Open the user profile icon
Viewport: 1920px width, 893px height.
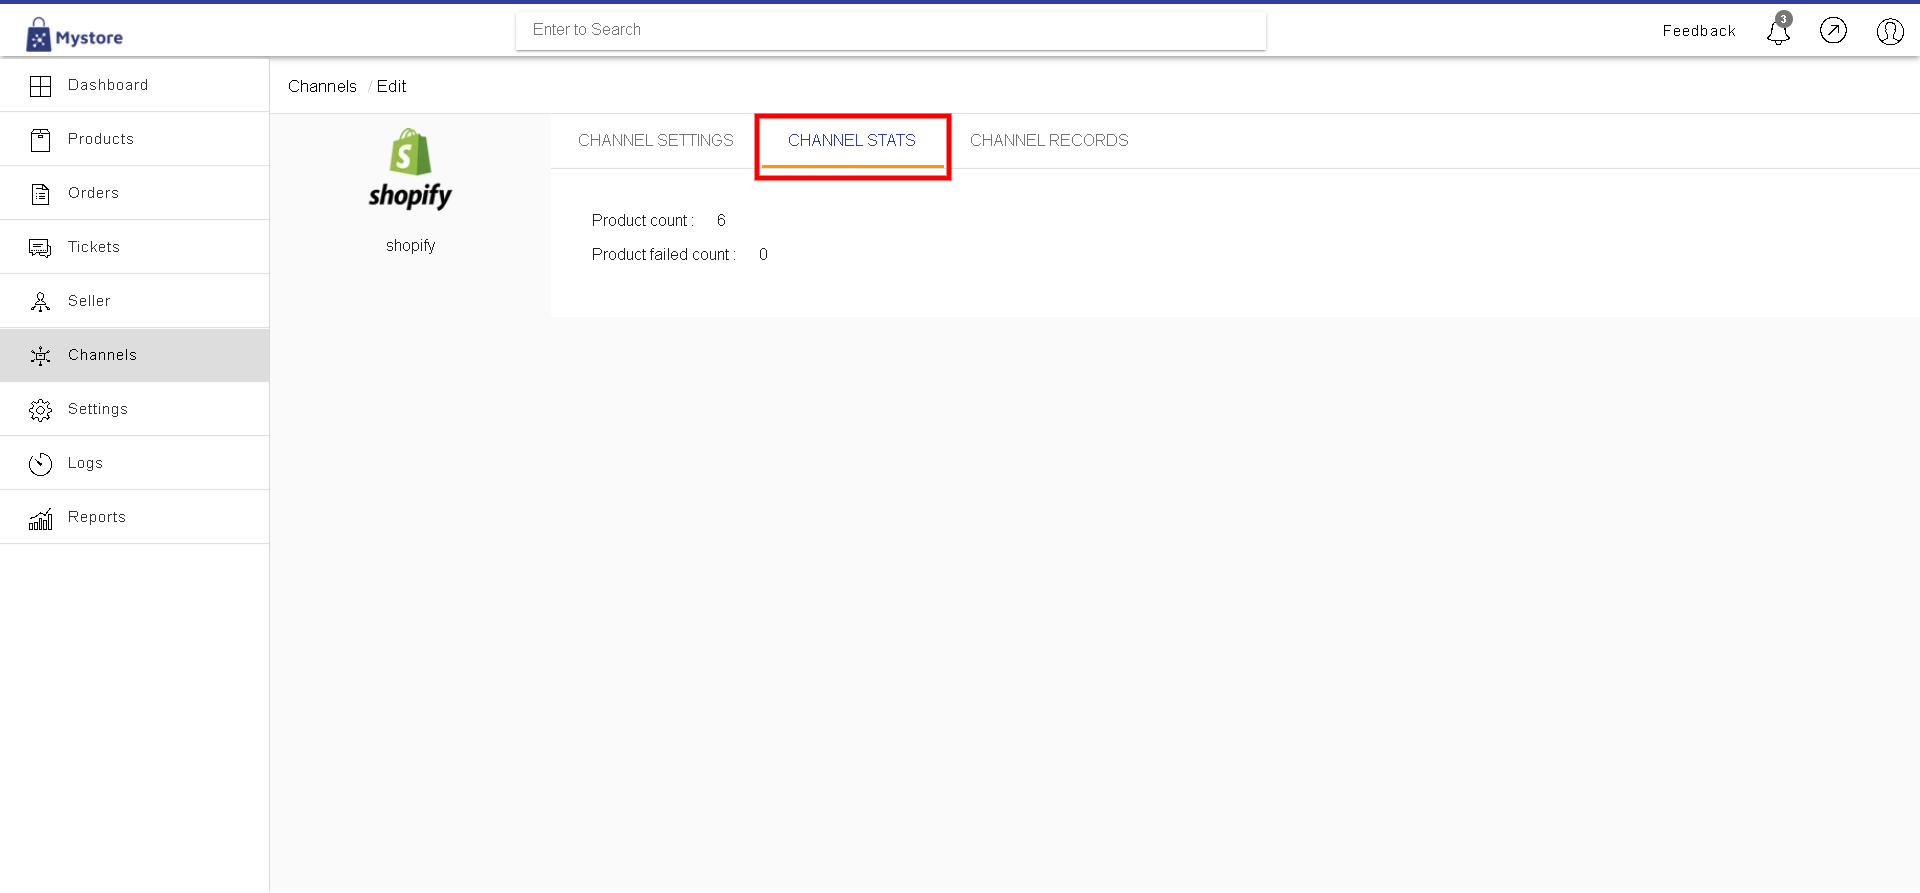[x=1890, y=31]
